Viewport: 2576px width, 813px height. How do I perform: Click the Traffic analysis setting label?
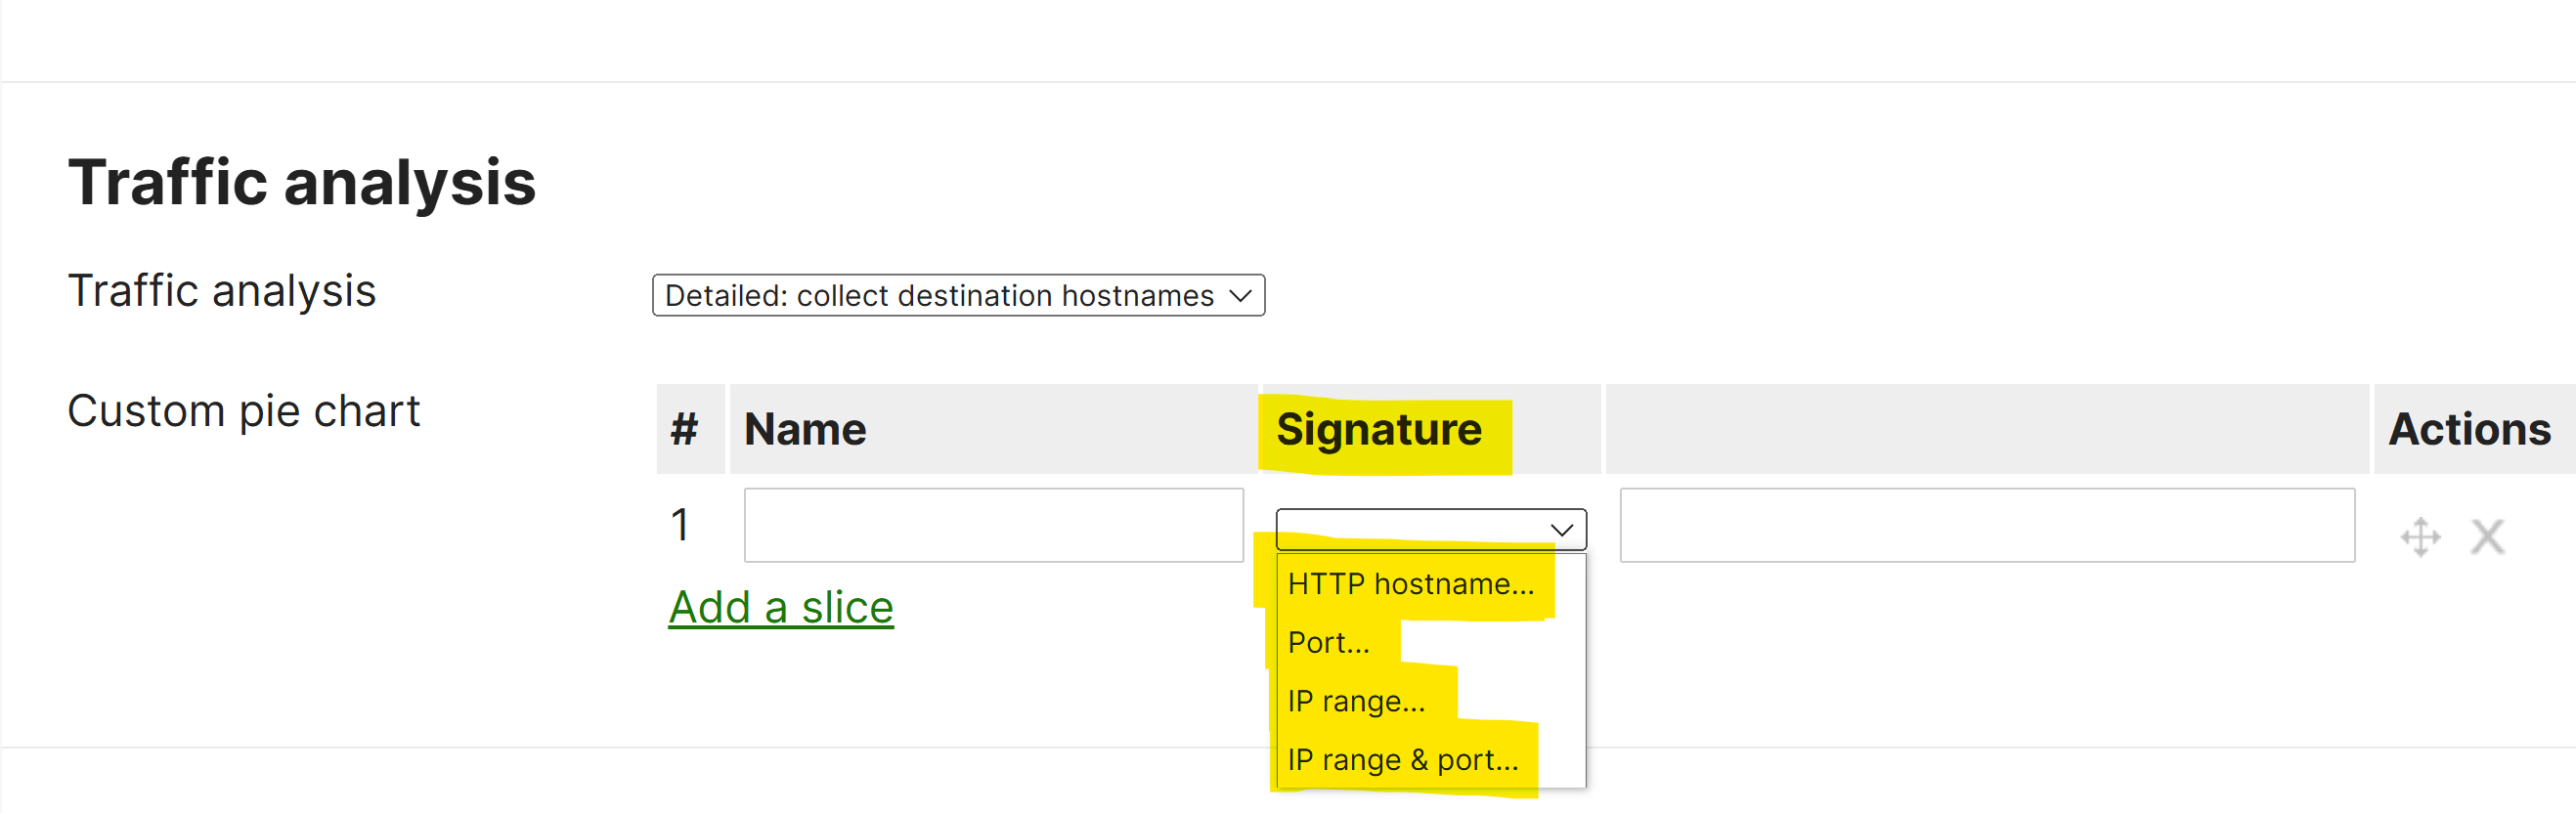point(221,291)
